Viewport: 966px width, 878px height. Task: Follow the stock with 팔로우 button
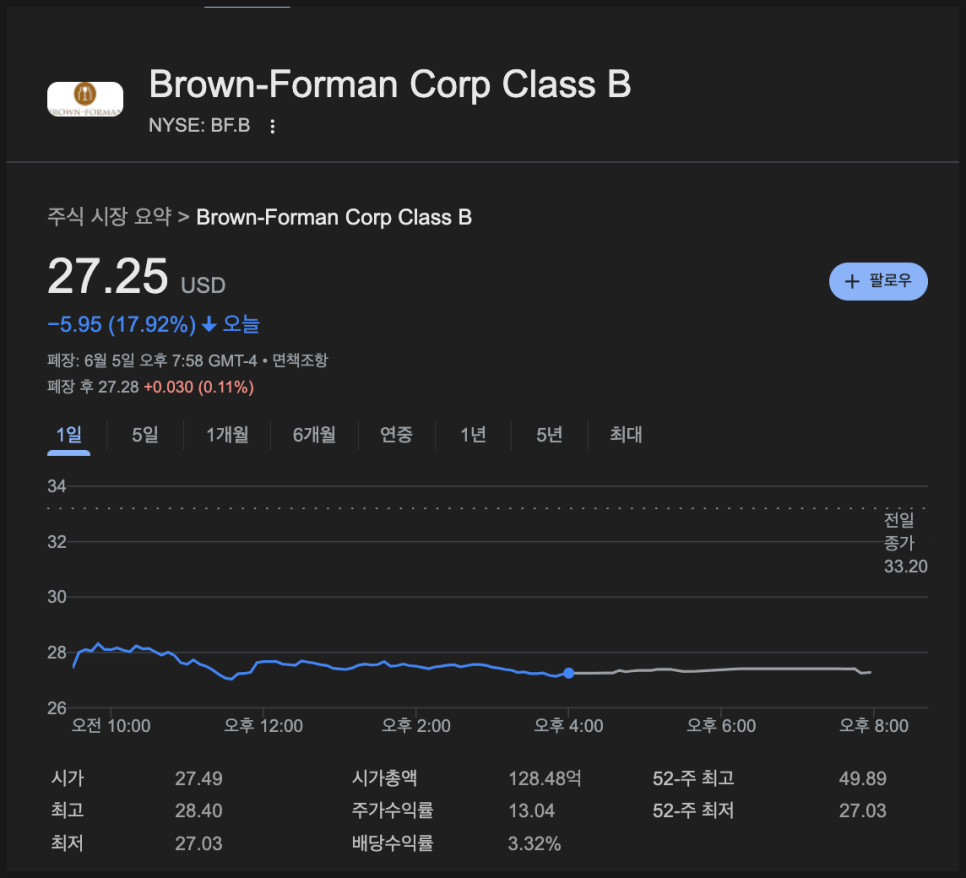click(879, 282)
